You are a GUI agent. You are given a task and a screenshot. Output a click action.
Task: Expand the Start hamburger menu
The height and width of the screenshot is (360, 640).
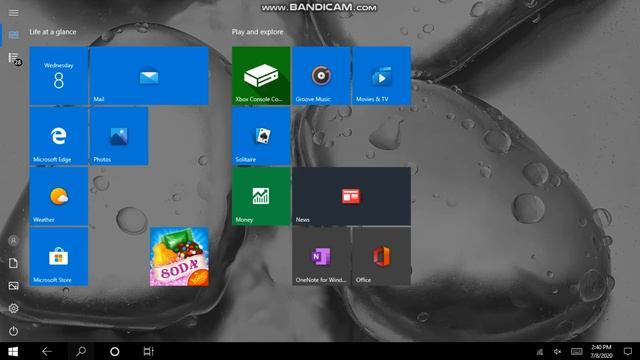click(x=13, y=13)
